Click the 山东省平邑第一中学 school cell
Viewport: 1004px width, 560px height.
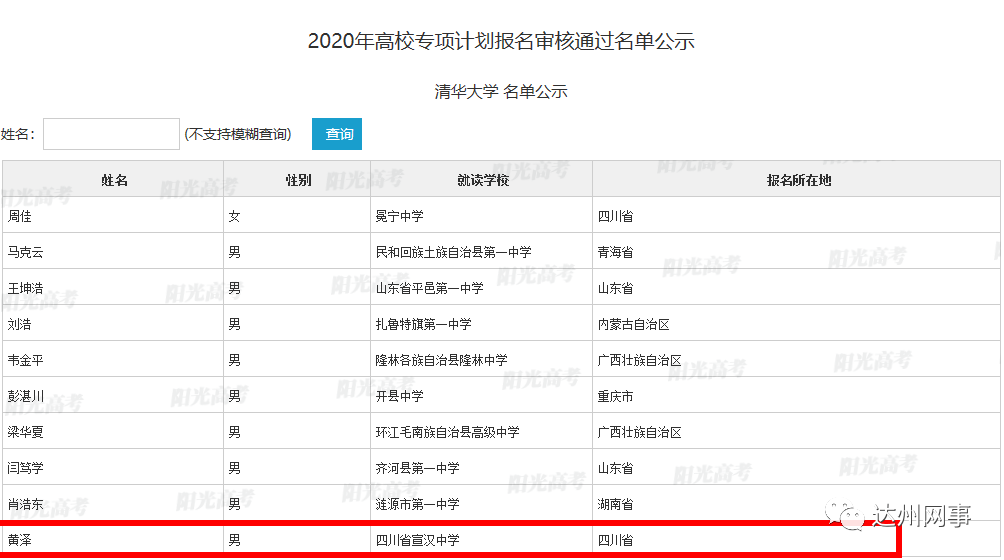pos(482,288)
